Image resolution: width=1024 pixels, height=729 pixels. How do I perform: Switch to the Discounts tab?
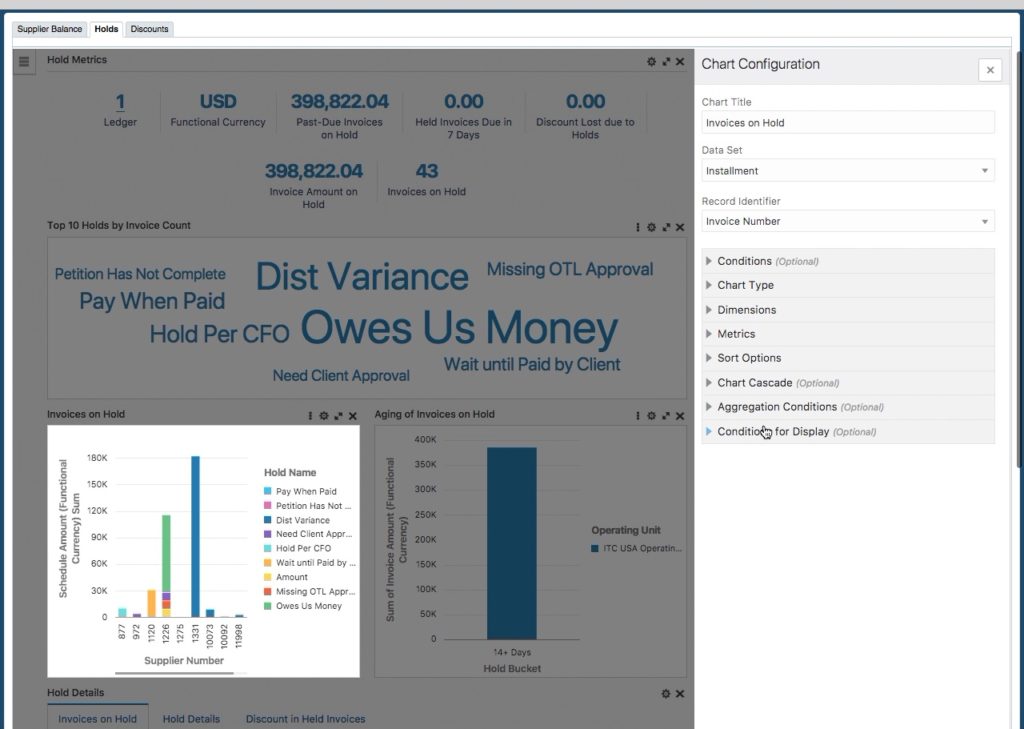tap(149, 29)
